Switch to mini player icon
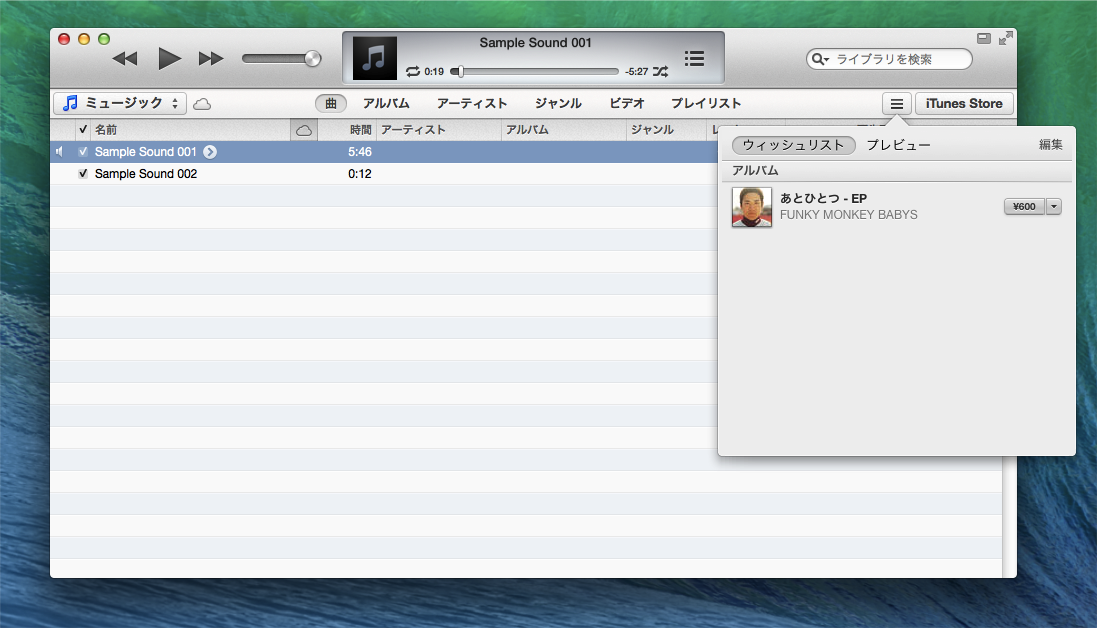The width and height of the screenshot is (1097, 628). point(984,38)
